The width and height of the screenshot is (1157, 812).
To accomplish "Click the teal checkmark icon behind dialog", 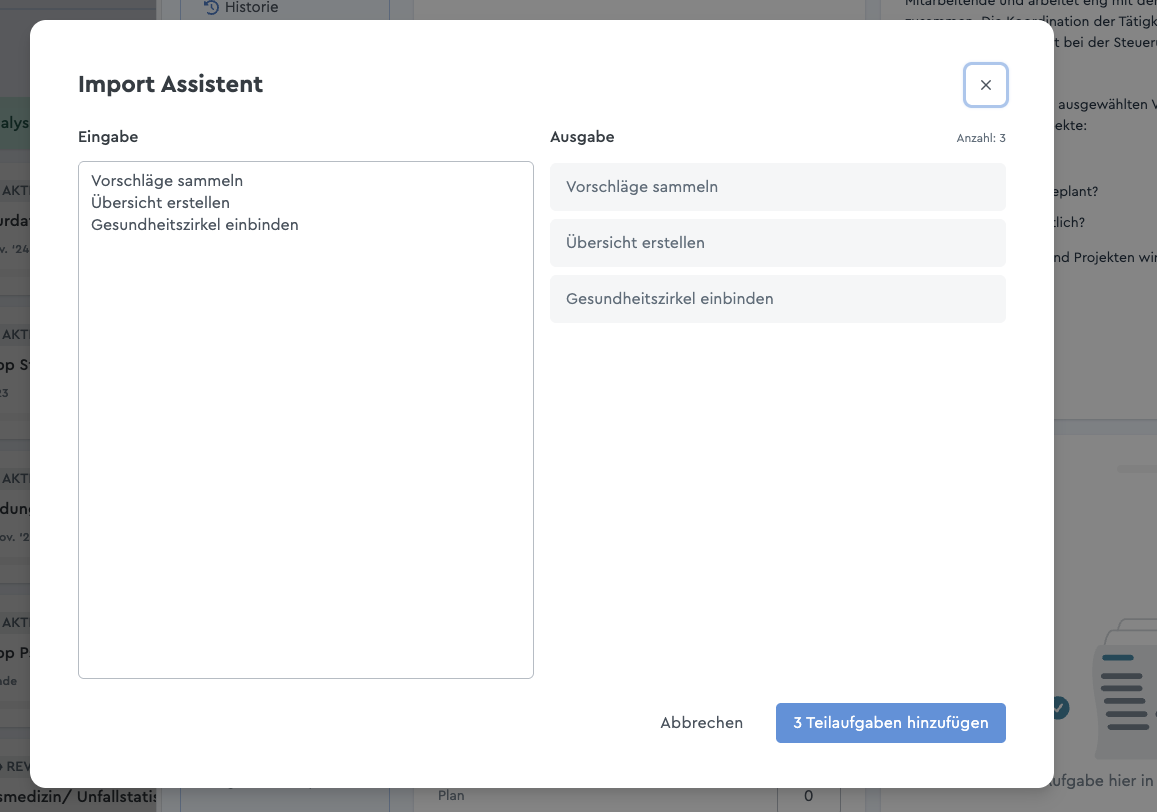I will (x=1059, y=708).
